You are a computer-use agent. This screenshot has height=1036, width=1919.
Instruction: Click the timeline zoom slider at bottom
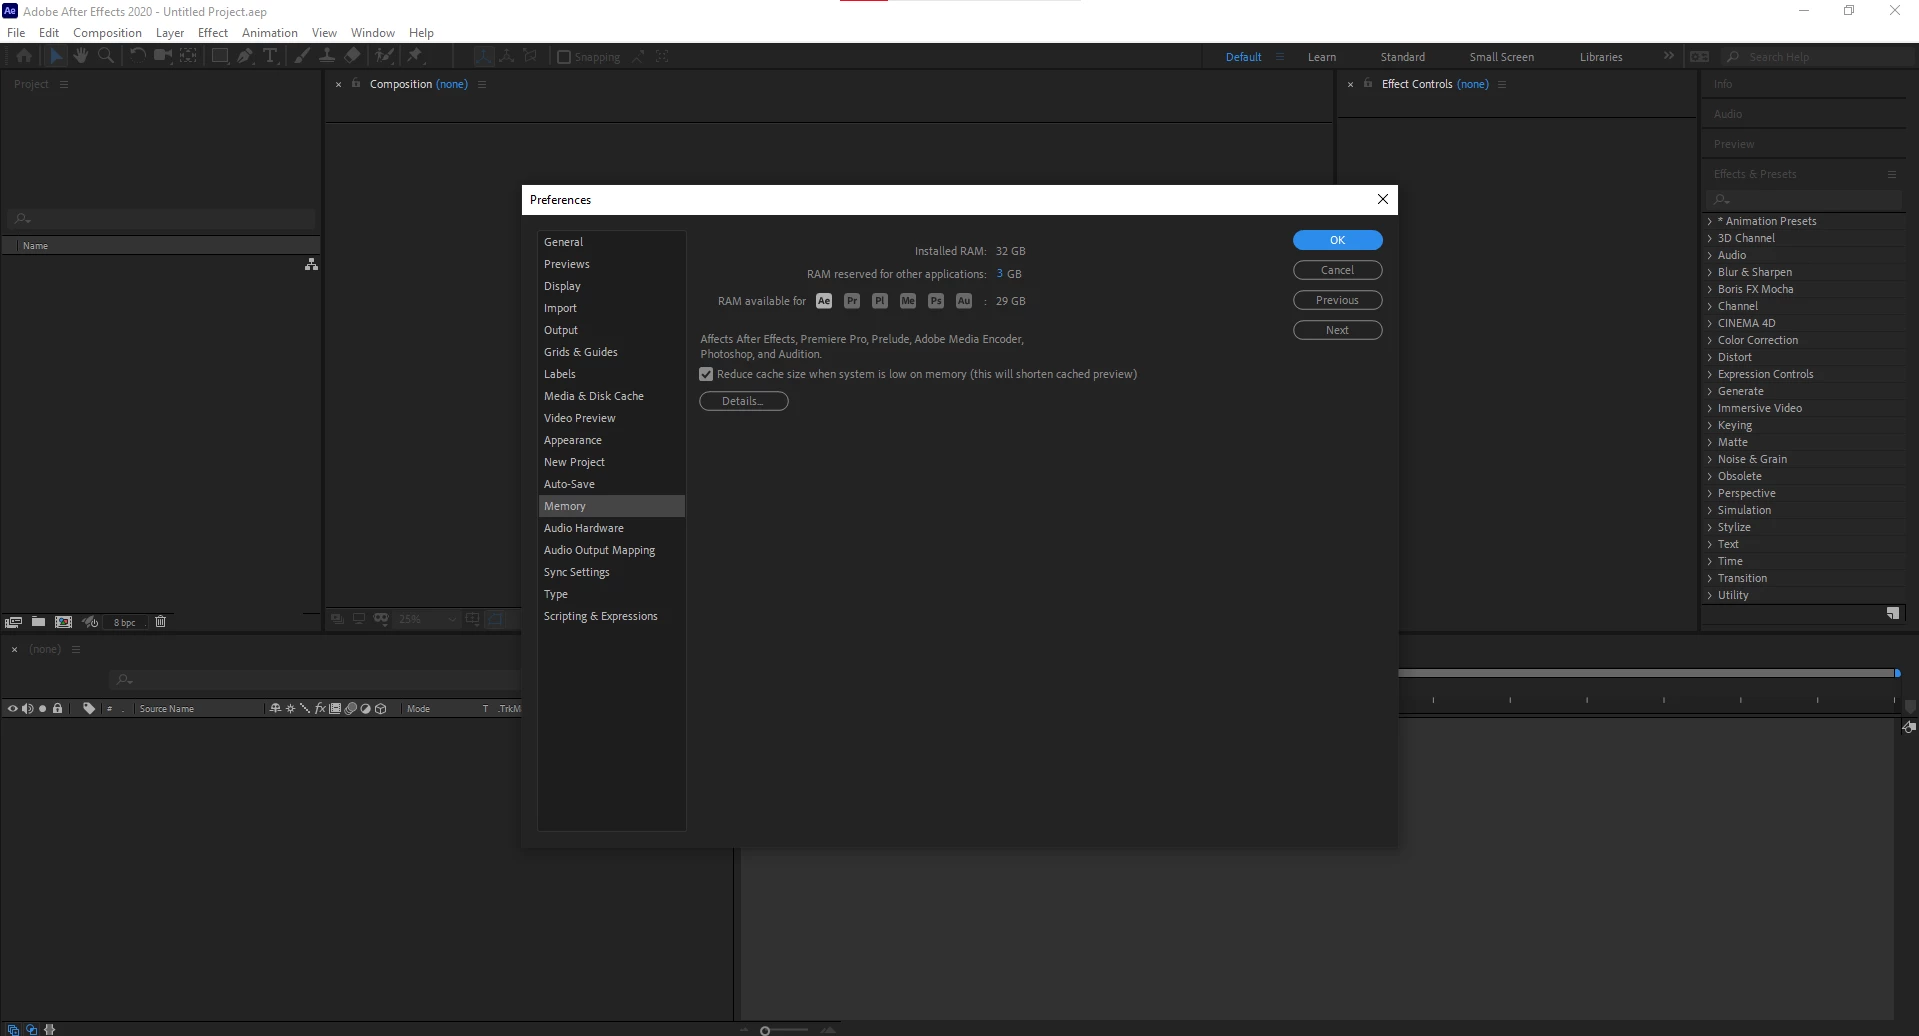(x=784, y=1030)
